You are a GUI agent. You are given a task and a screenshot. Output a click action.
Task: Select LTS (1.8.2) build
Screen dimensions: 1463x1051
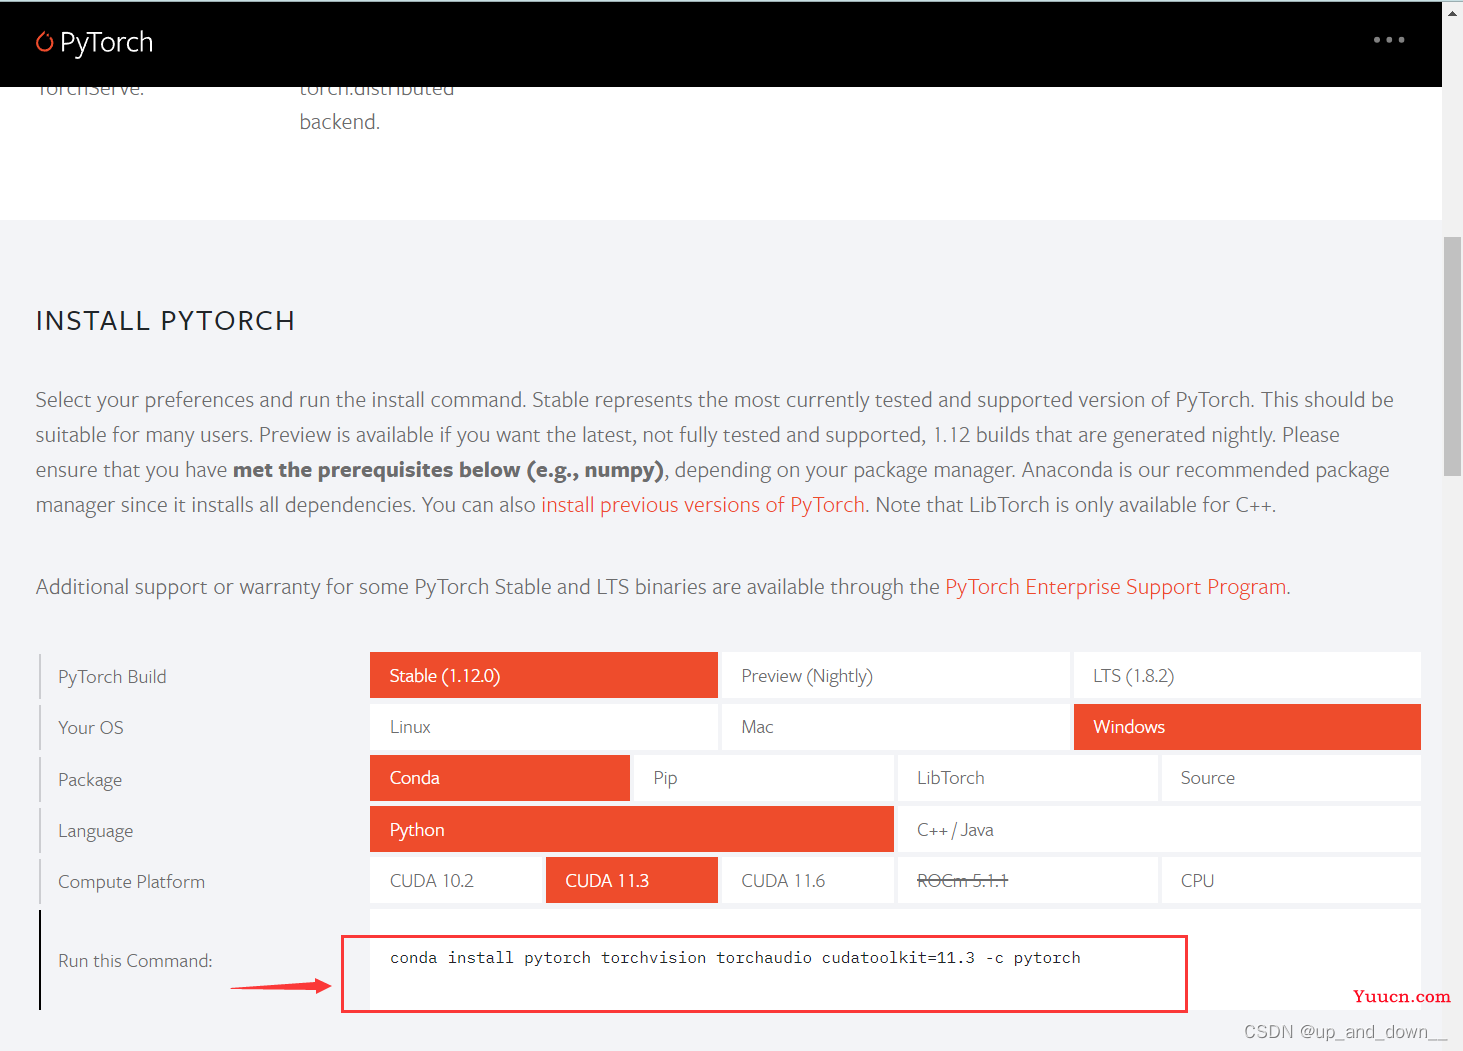coord(1247,675)
